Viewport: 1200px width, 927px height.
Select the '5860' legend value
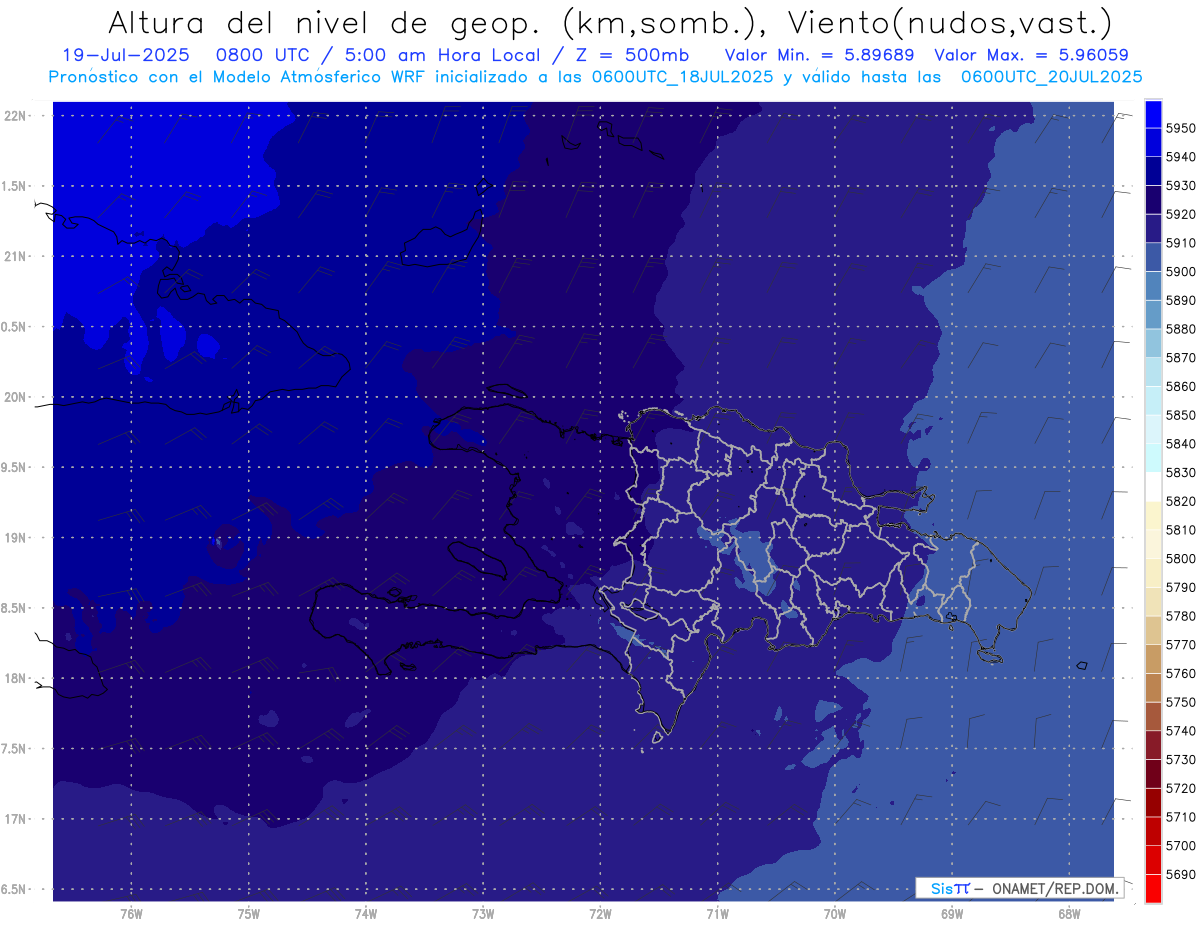[x=1181, y=386]
